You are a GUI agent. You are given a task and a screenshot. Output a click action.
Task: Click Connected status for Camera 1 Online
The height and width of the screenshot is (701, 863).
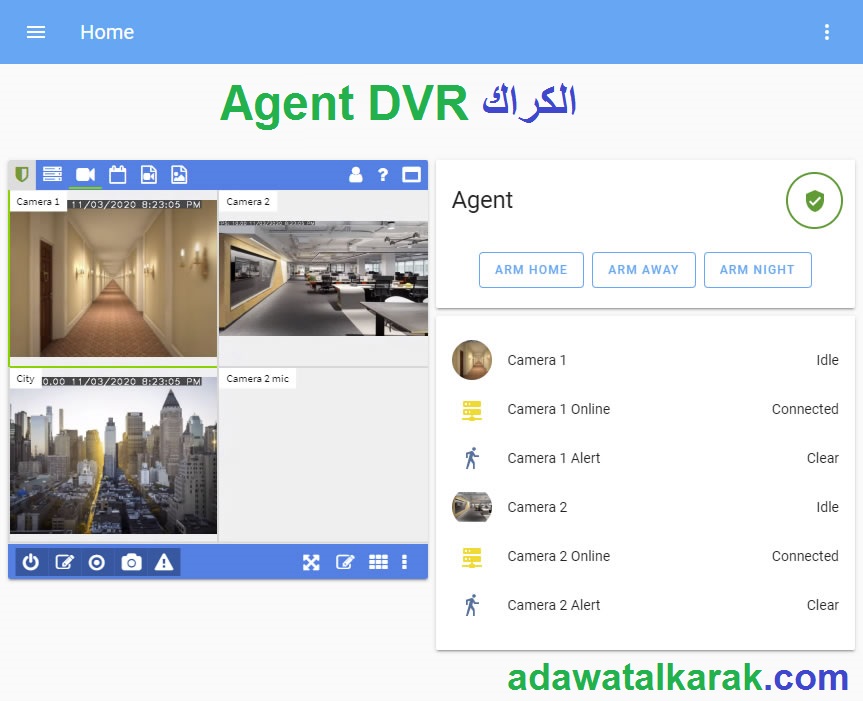point(805,409)
